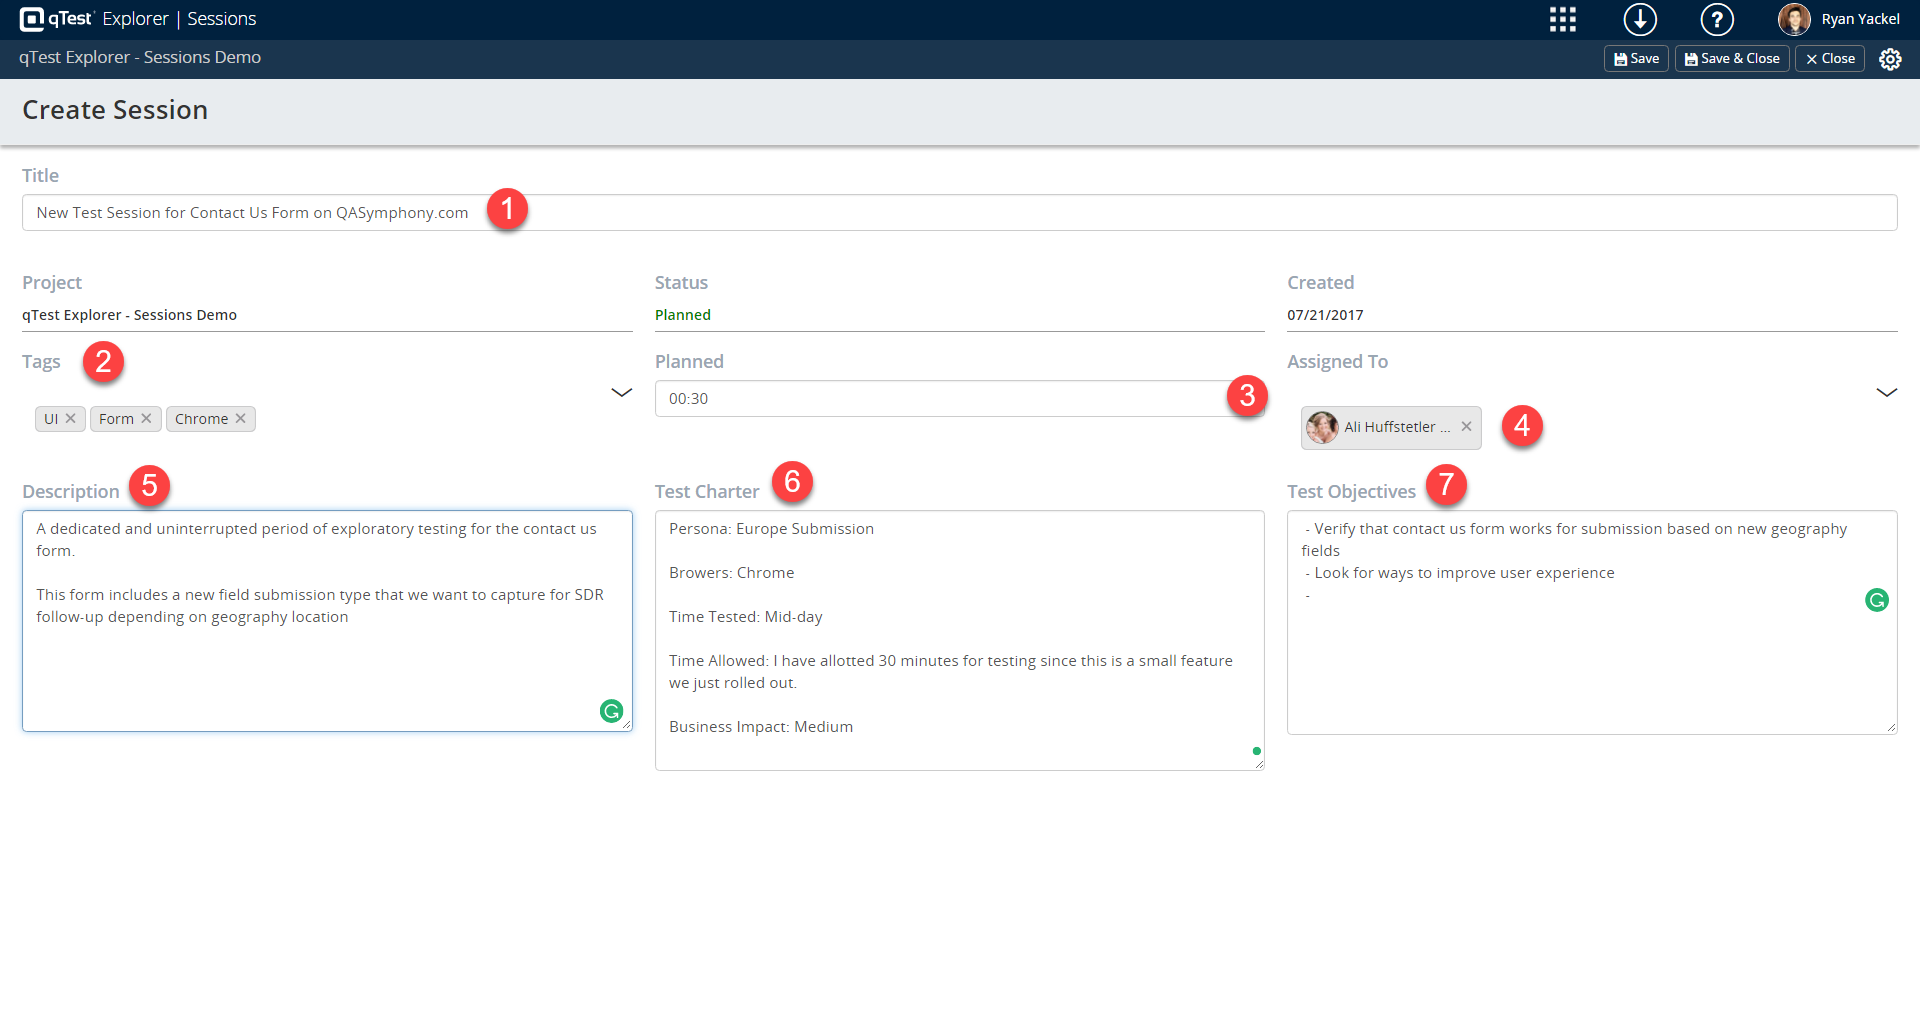The image size is (1920, 1012).
Task: Click the Close button in toolbar
Action: 1829,59
